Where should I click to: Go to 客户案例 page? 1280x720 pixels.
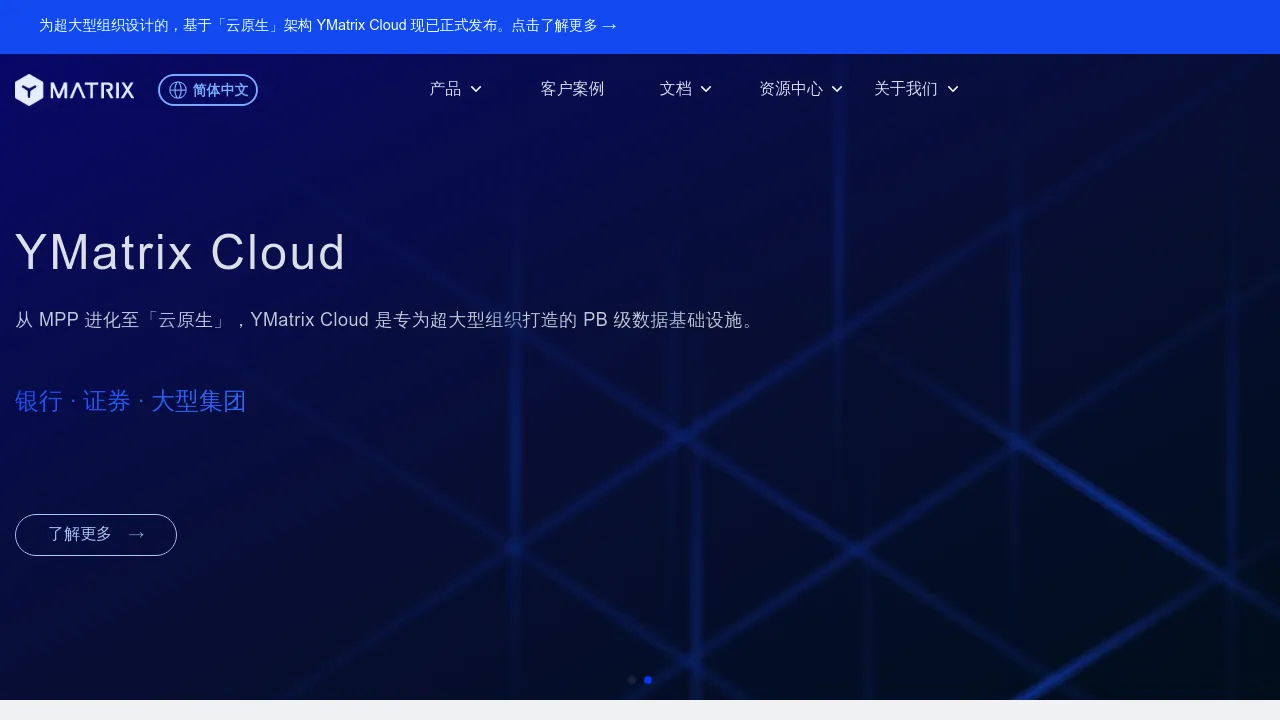pyautogui.click(x=572, y=89)
